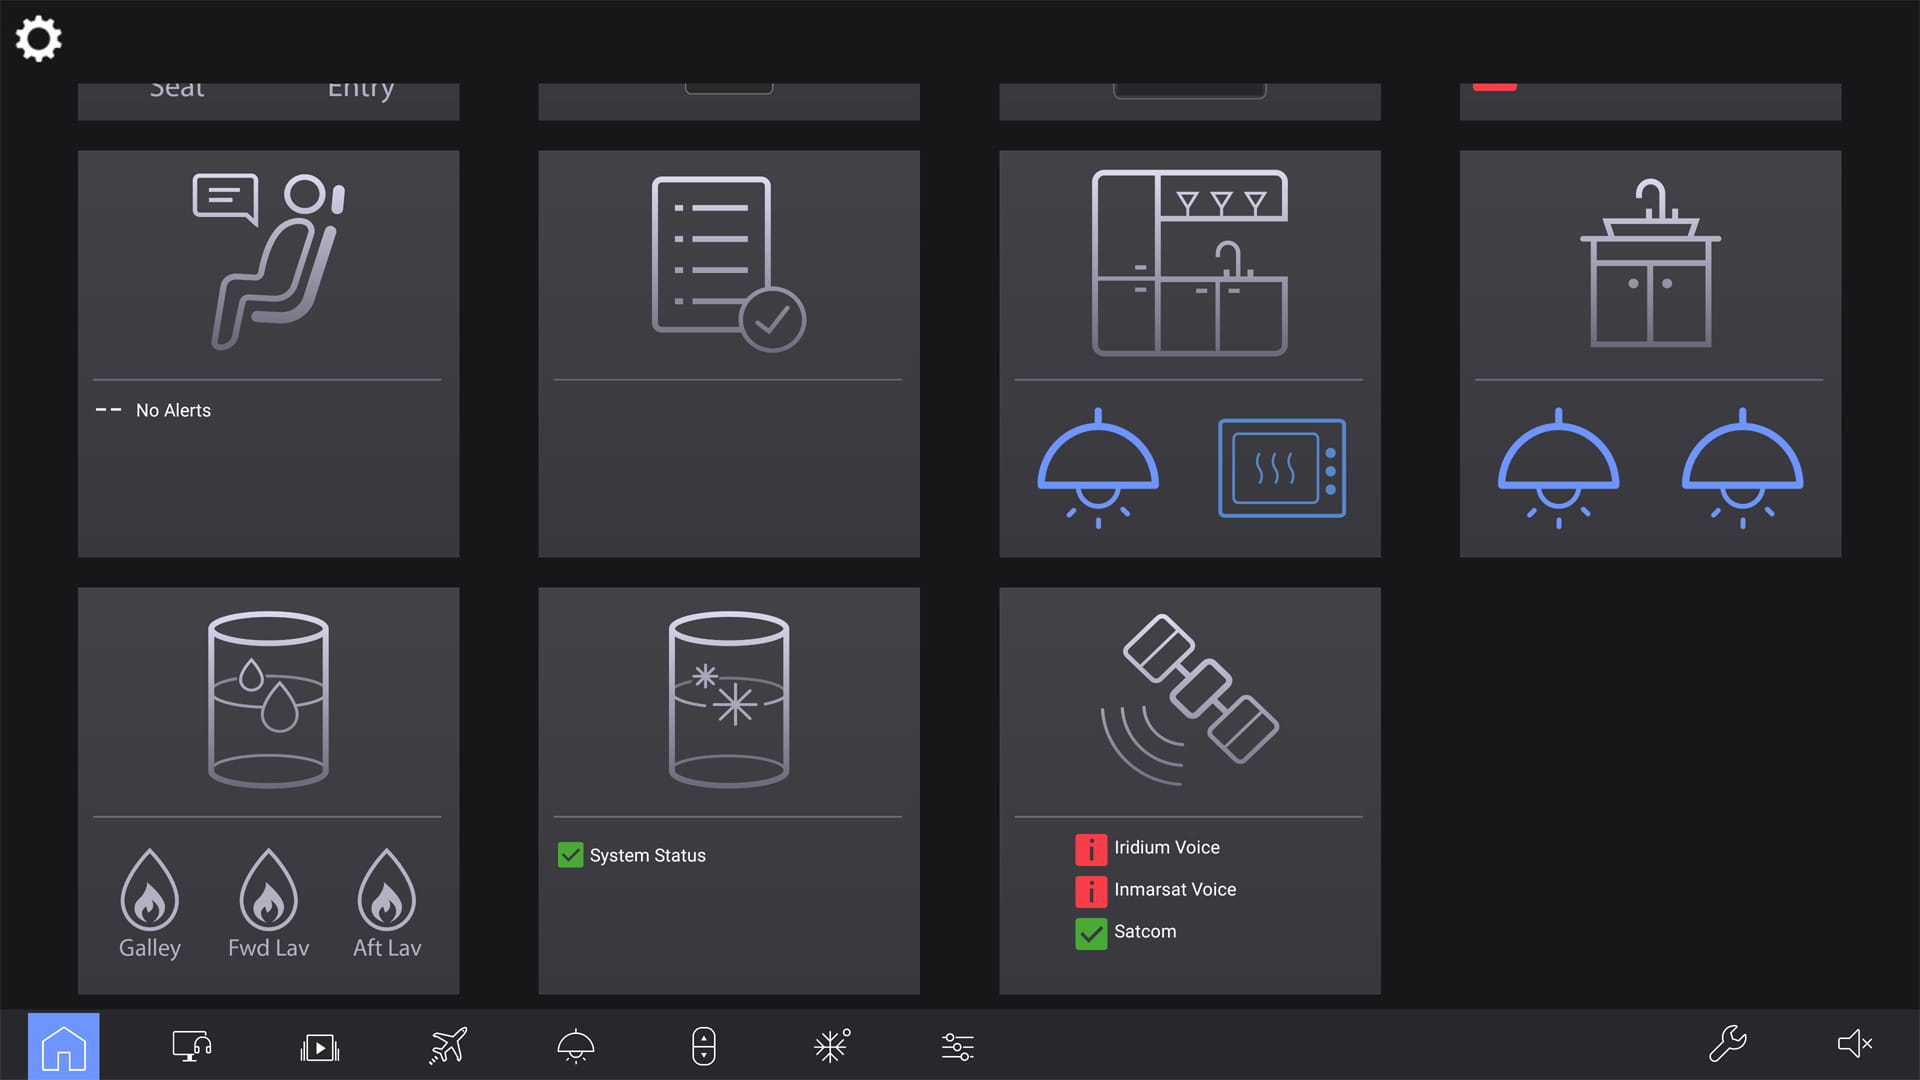Select the Entry tab at the top
Viewport: 1920px width, 1080px height.
360,88
